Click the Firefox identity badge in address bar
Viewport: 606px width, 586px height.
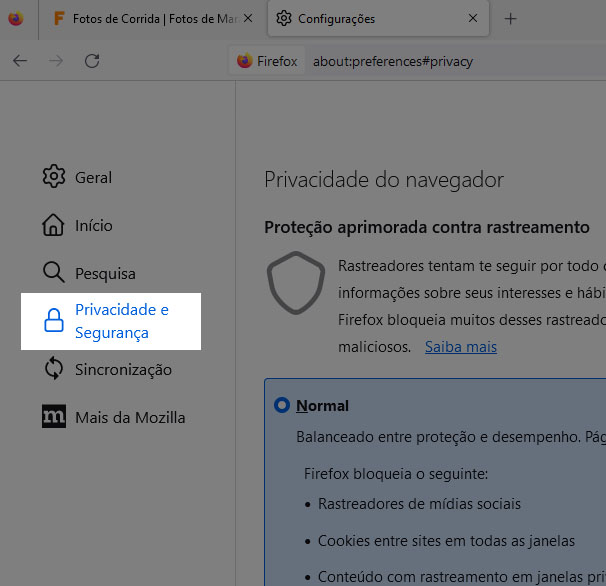(x=267, y=61)
